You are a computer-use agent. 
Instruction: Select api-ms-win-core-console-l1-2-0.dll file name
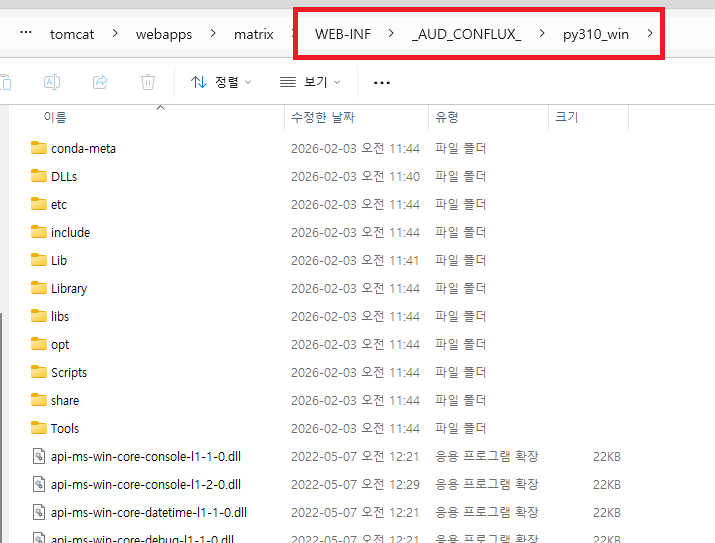pos(146,484)
